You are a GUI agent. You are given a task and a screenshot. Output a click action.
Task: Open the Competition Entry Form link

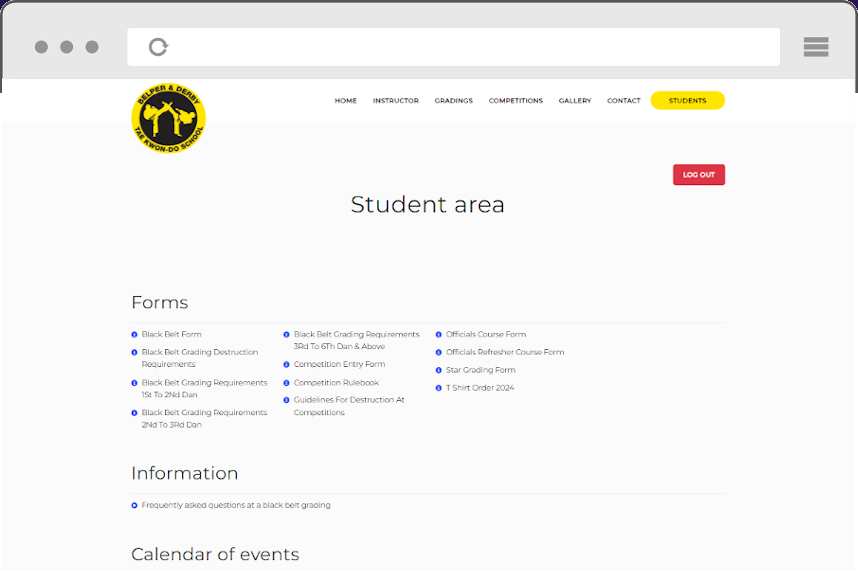click(x=339, y=365)
